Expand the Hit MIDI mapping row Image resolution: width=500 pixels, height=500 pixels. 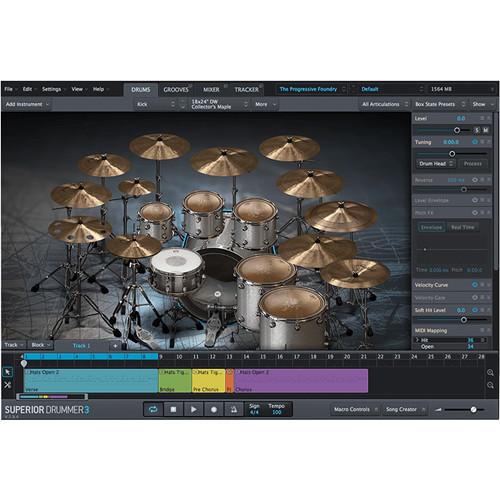pyautogui.click(x=417, y=340)
